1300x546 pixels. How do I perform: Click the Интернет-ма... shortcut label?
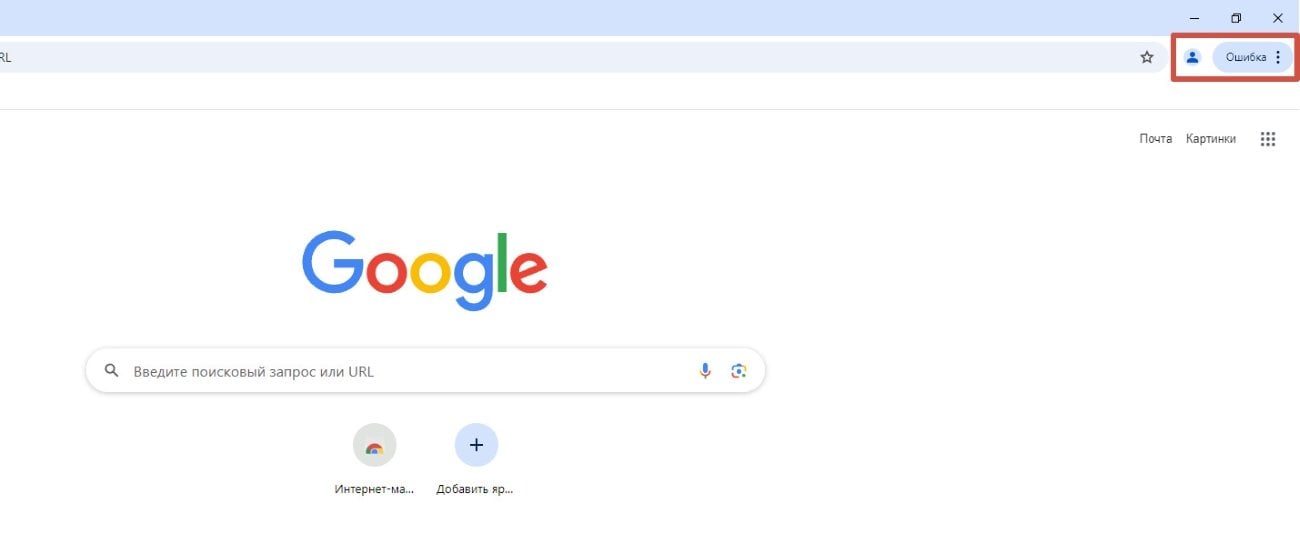tap(374, 490)
